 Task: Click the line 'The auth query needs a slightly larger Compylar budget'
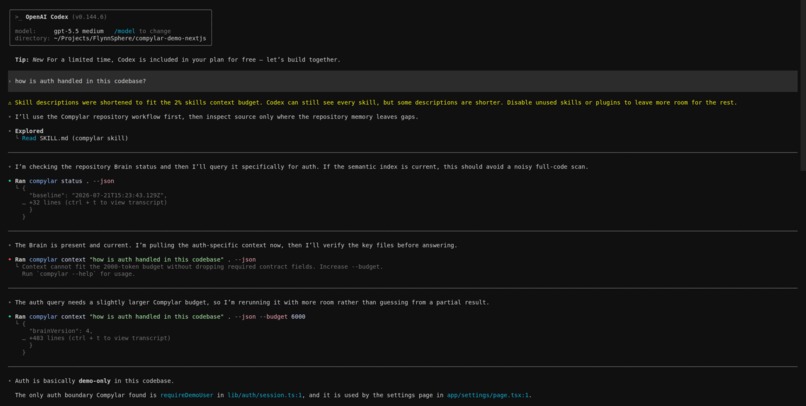click(252, 303)
